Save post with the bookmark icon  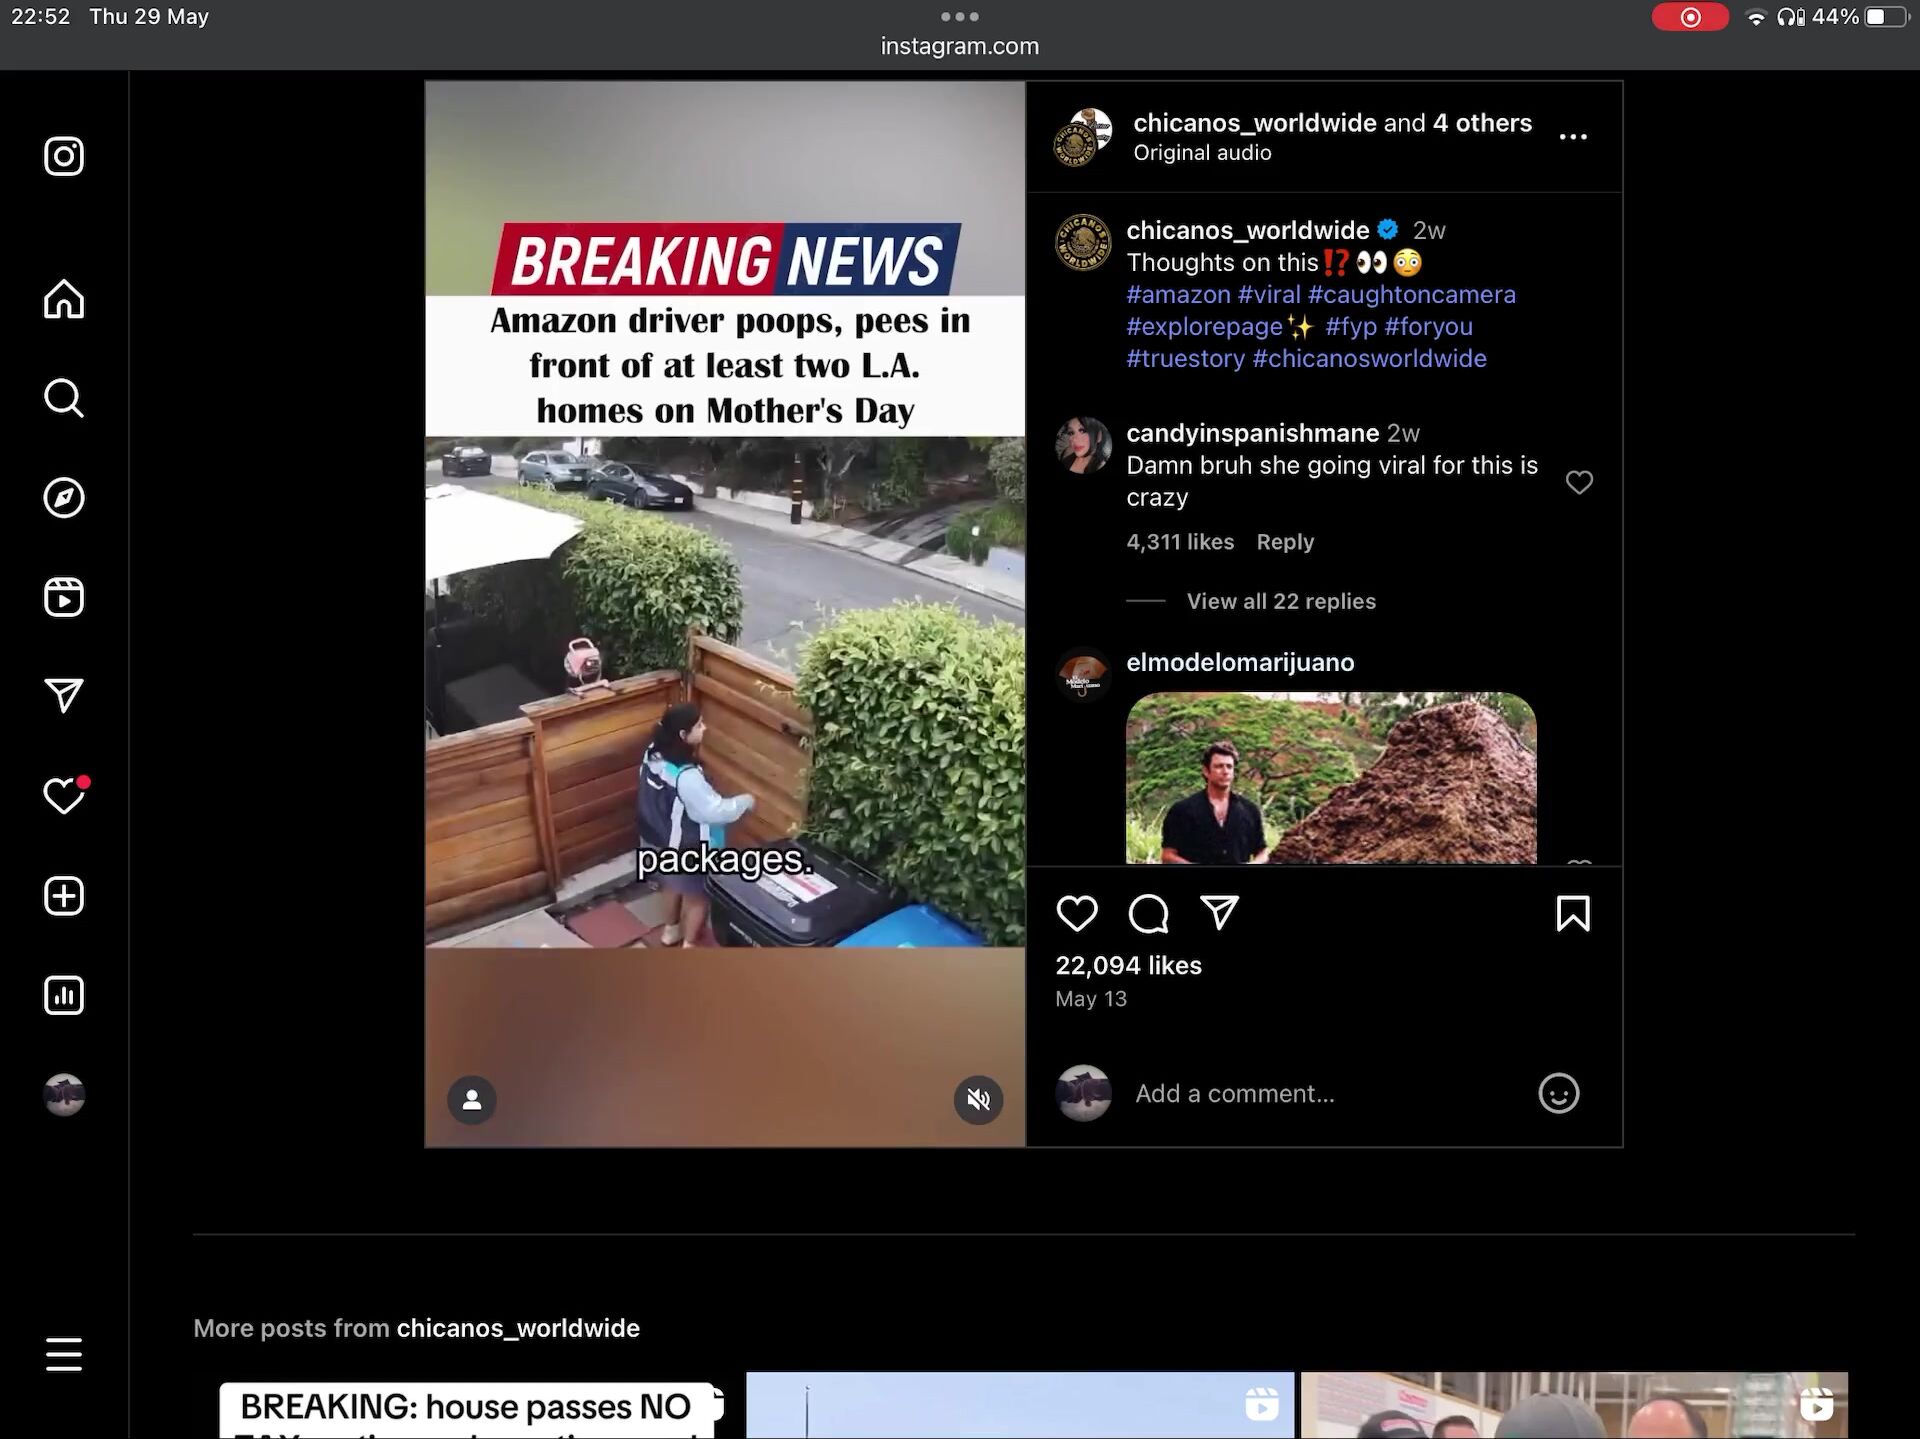pos(1573,913)
